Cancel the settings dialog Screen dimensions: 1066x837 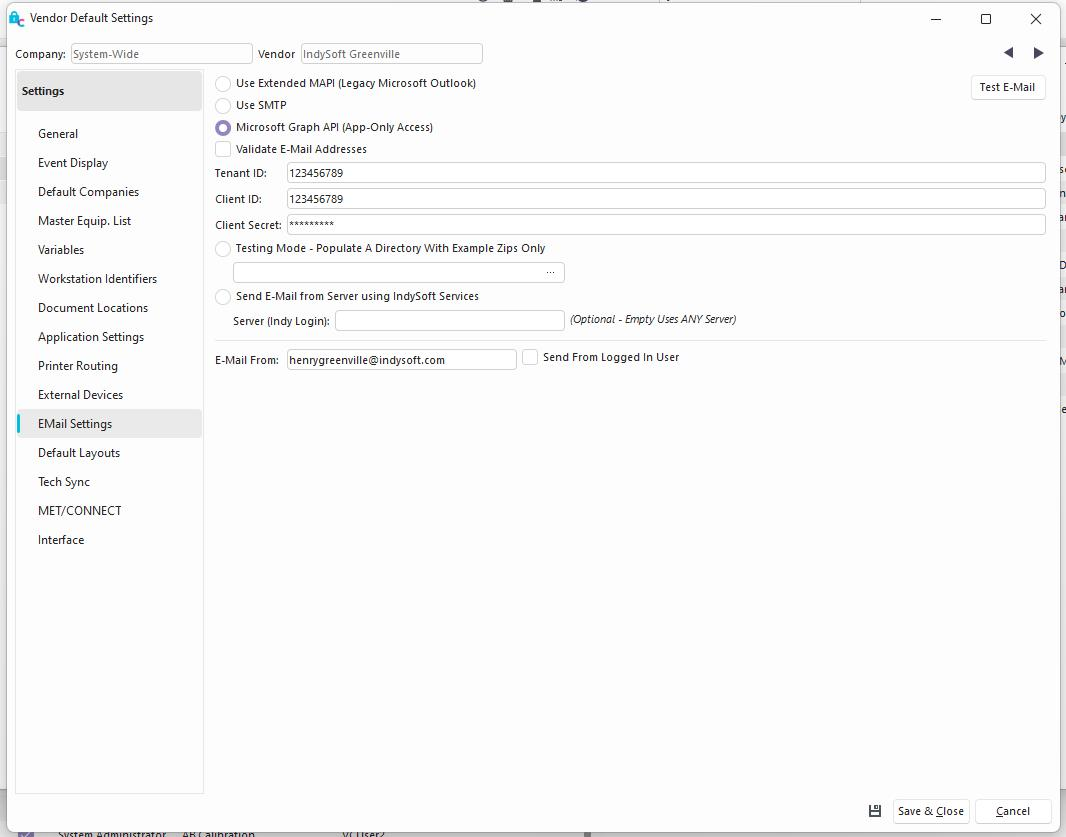pos(1012,811)
